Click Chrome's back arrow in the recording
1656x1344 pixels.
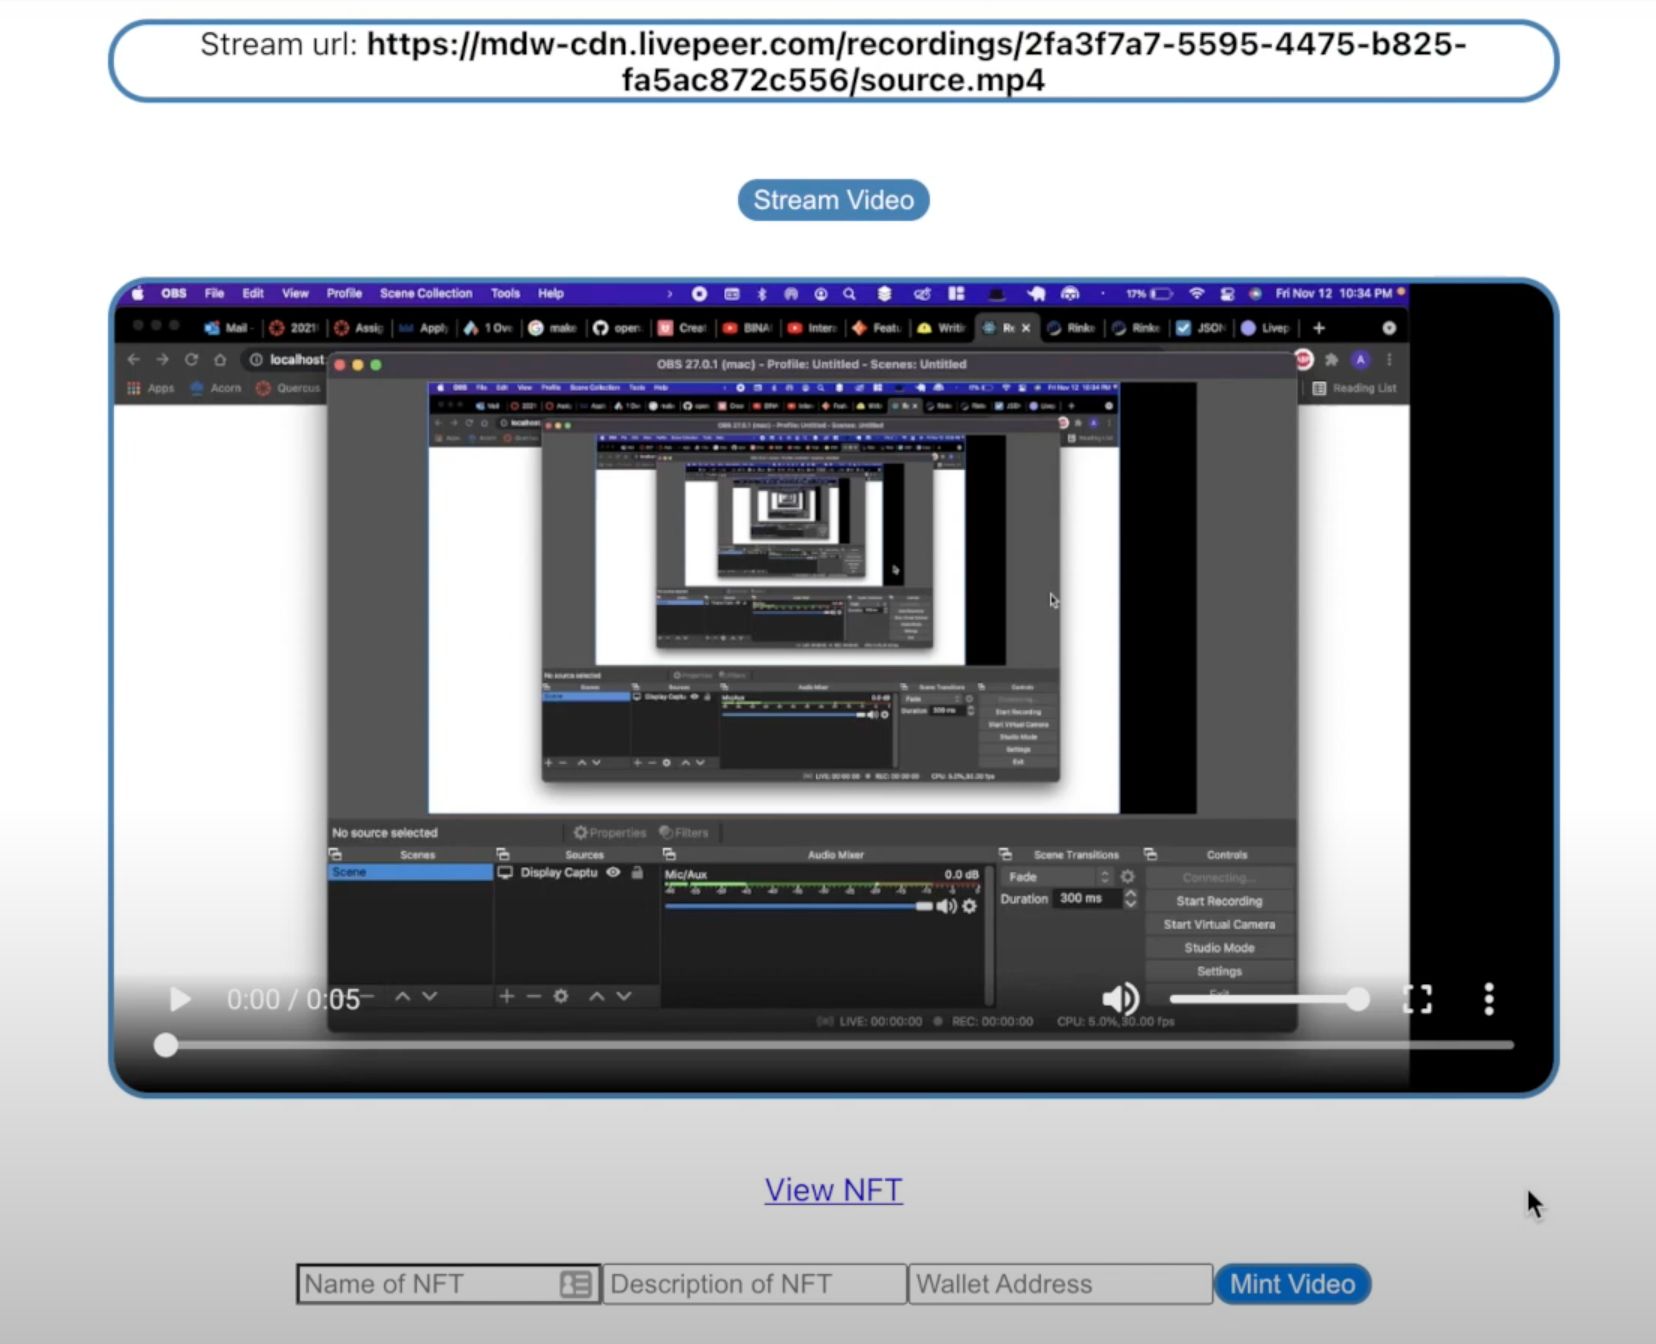click(134, 359)
